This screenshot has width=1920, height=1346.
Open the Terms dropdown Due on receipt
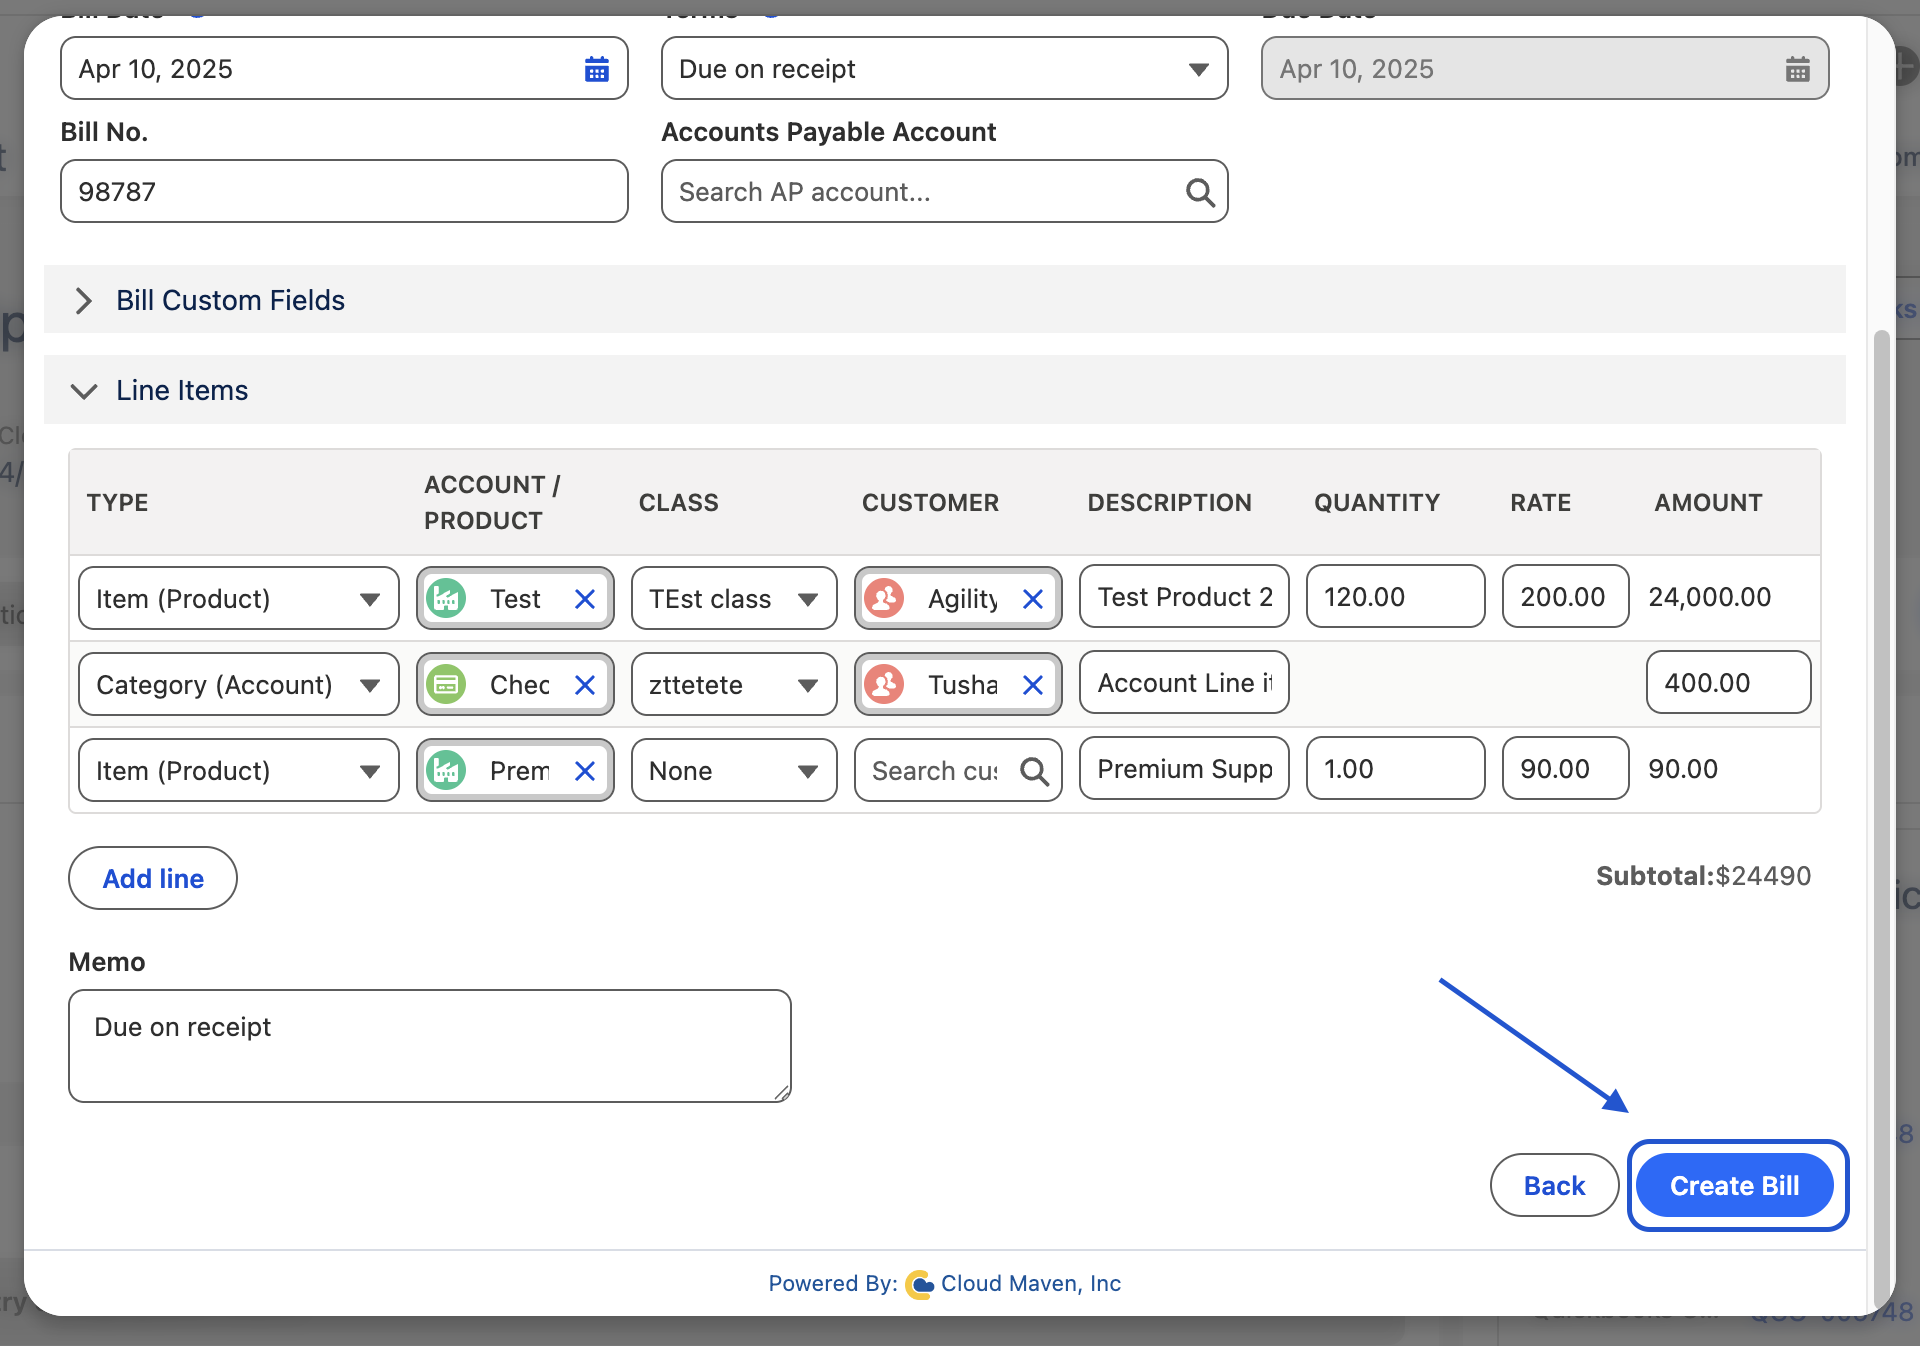pyautogui.click(x=944, y=69)
